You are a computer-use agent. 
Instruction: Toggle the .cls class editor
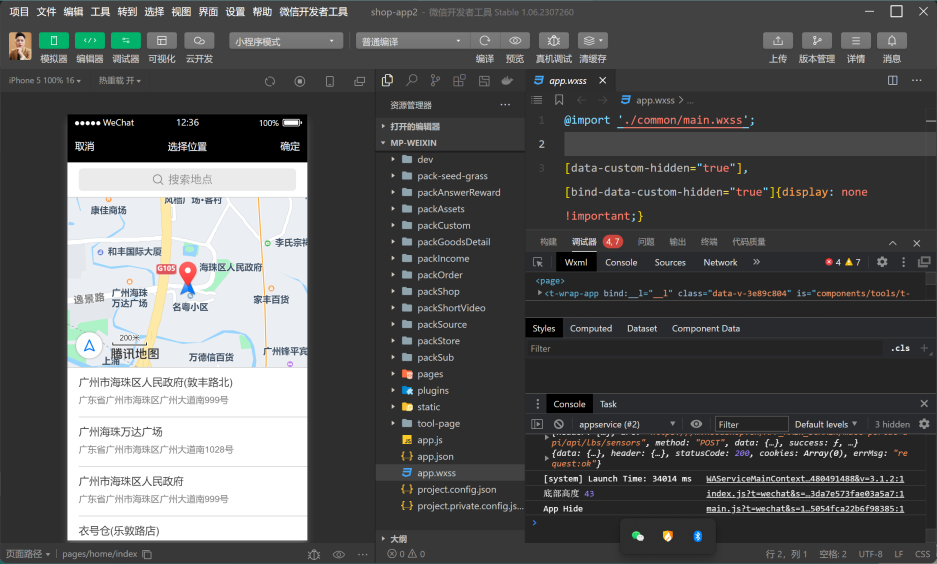coord(900,348)
